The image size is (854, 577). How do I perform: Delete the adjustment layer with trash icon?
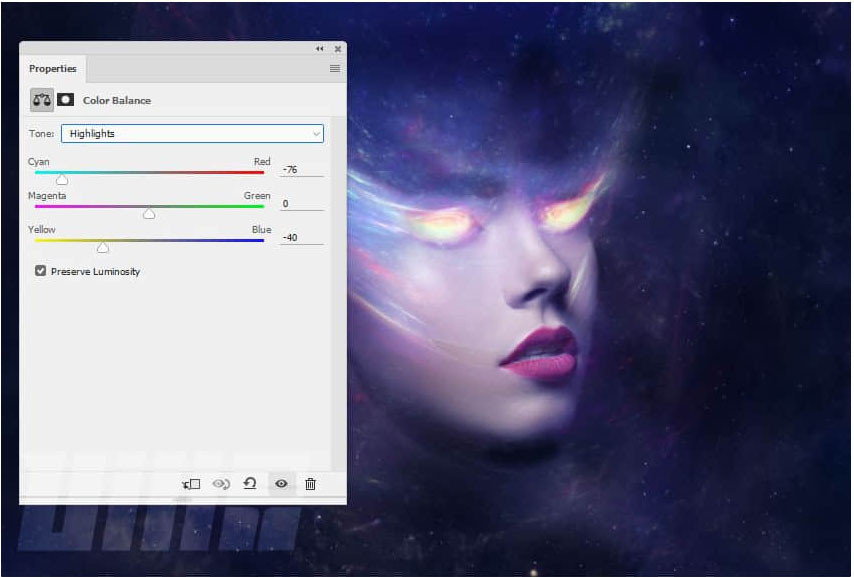pyautogui.click(x=310, y=484)
